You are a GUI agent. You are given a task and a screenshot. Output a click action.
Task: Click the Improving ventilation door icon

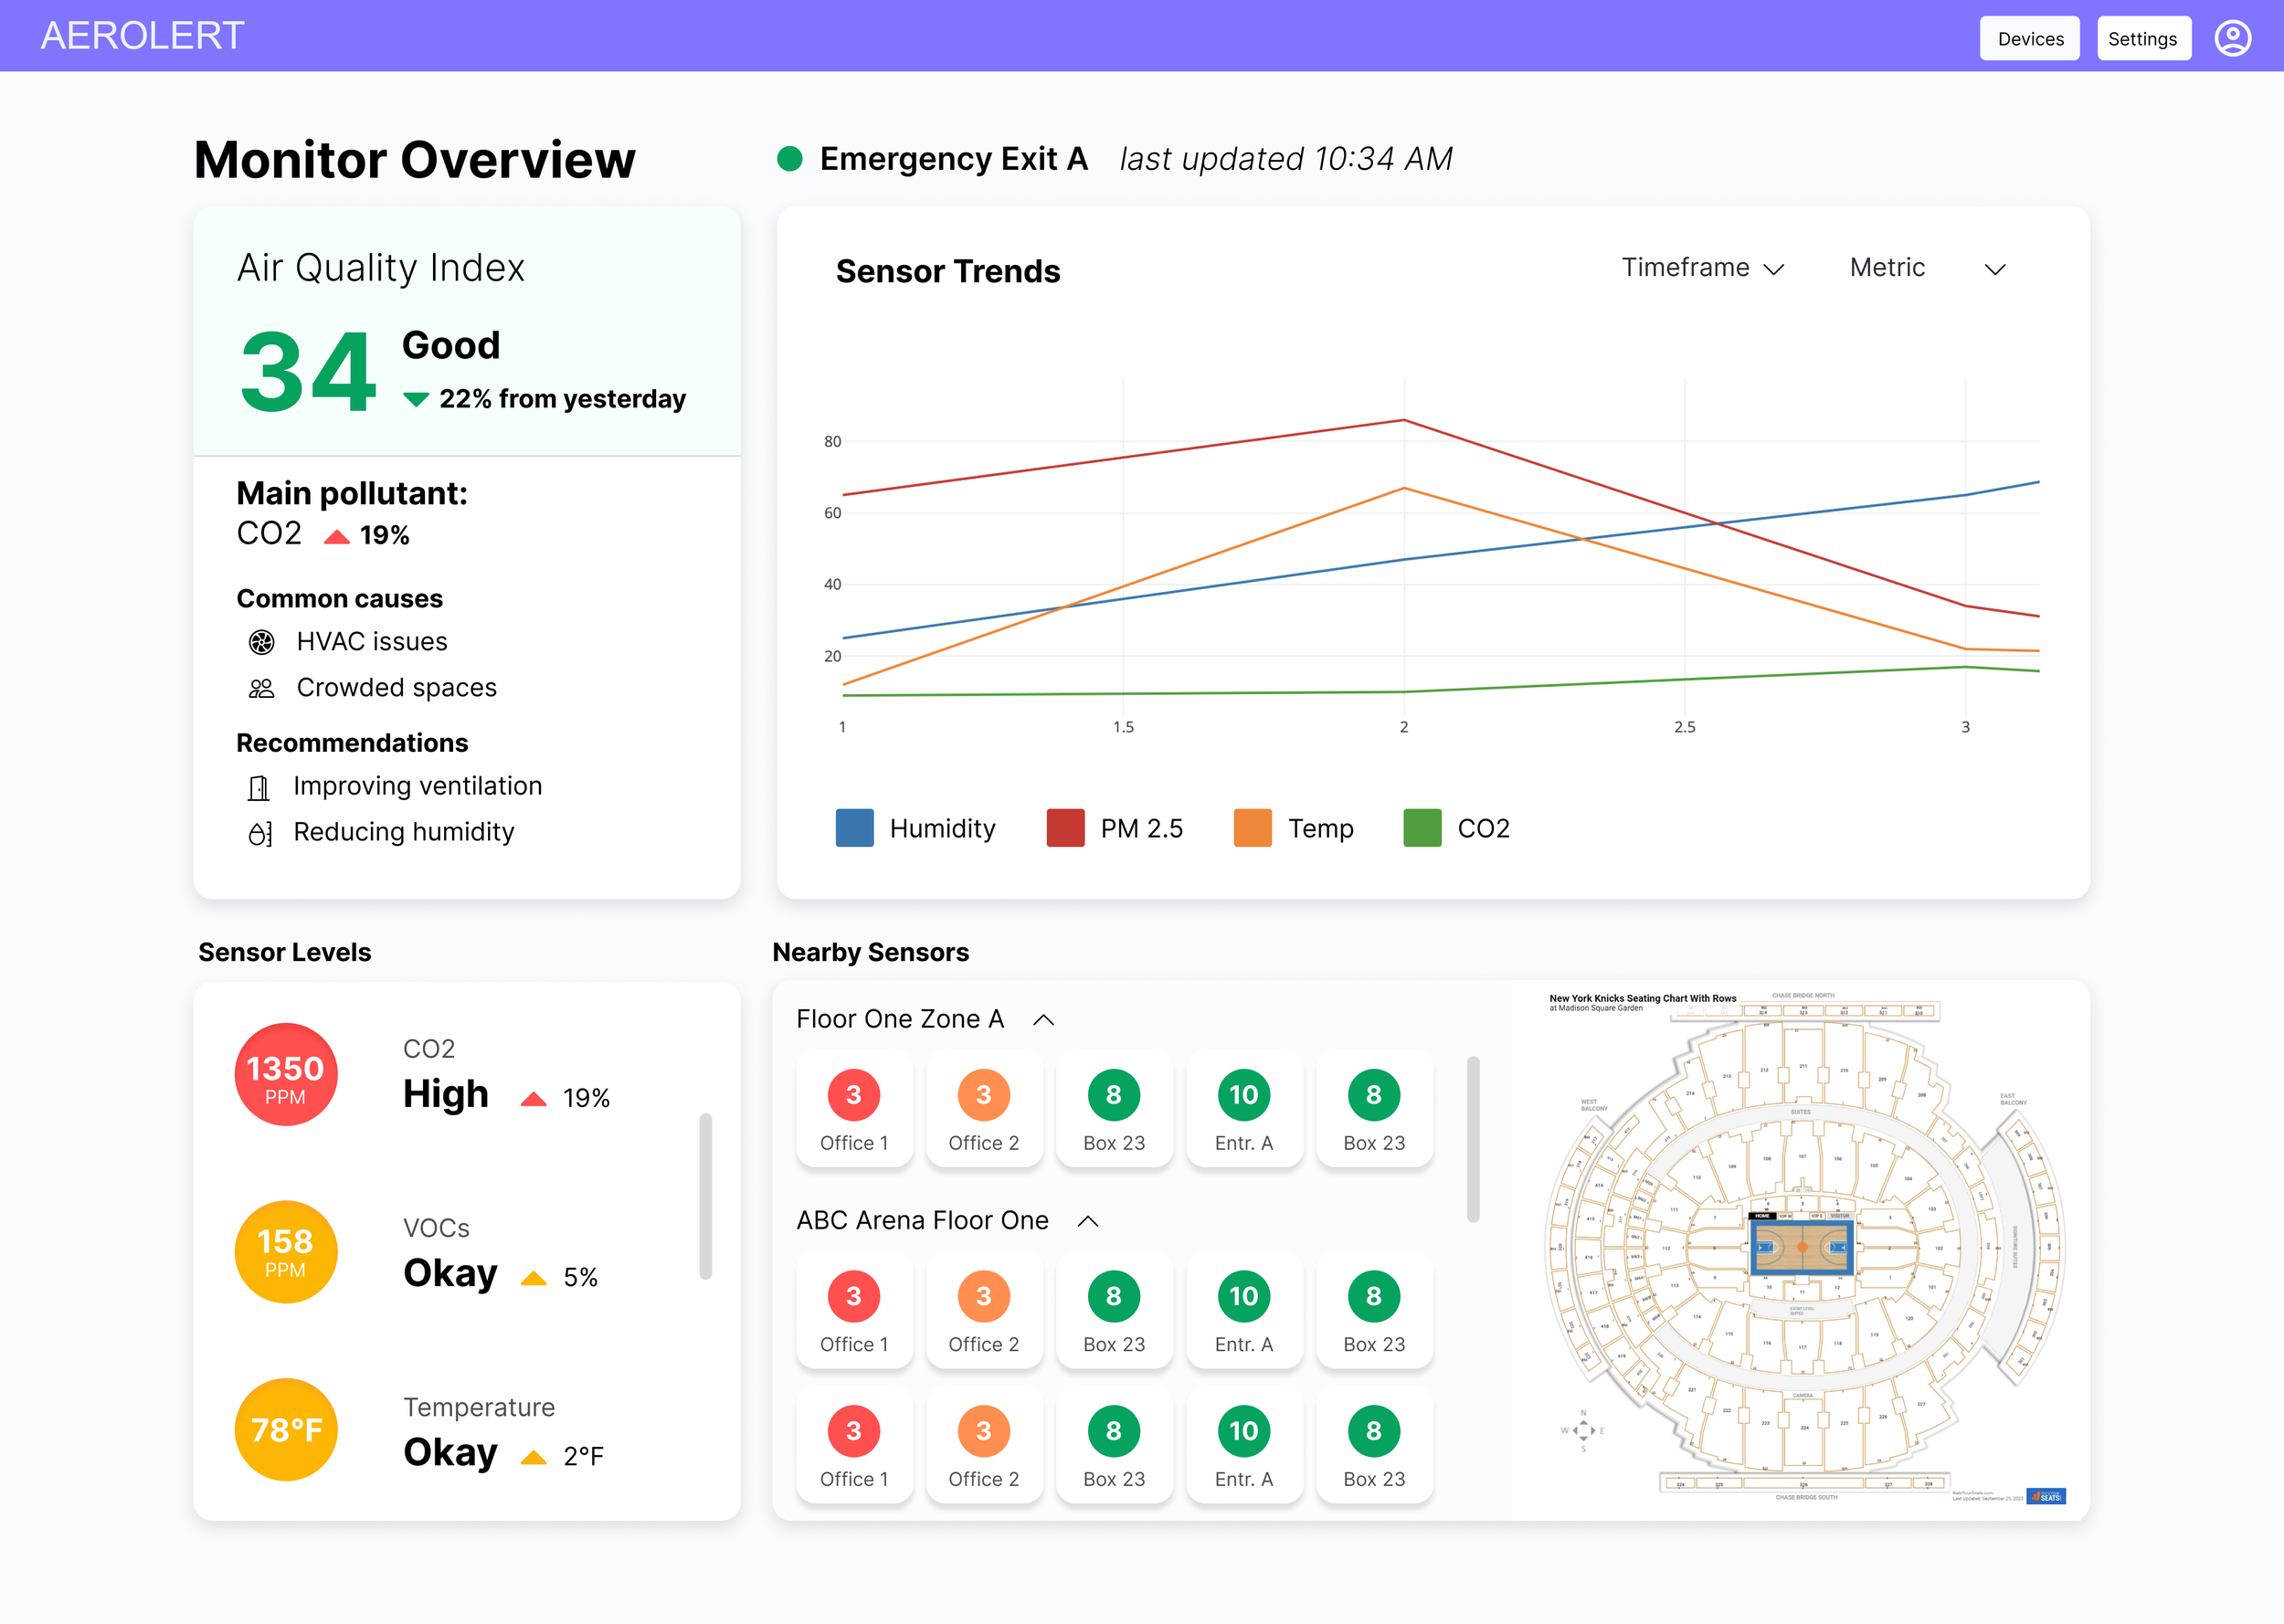pyautogui.click(x=258, y=788)
